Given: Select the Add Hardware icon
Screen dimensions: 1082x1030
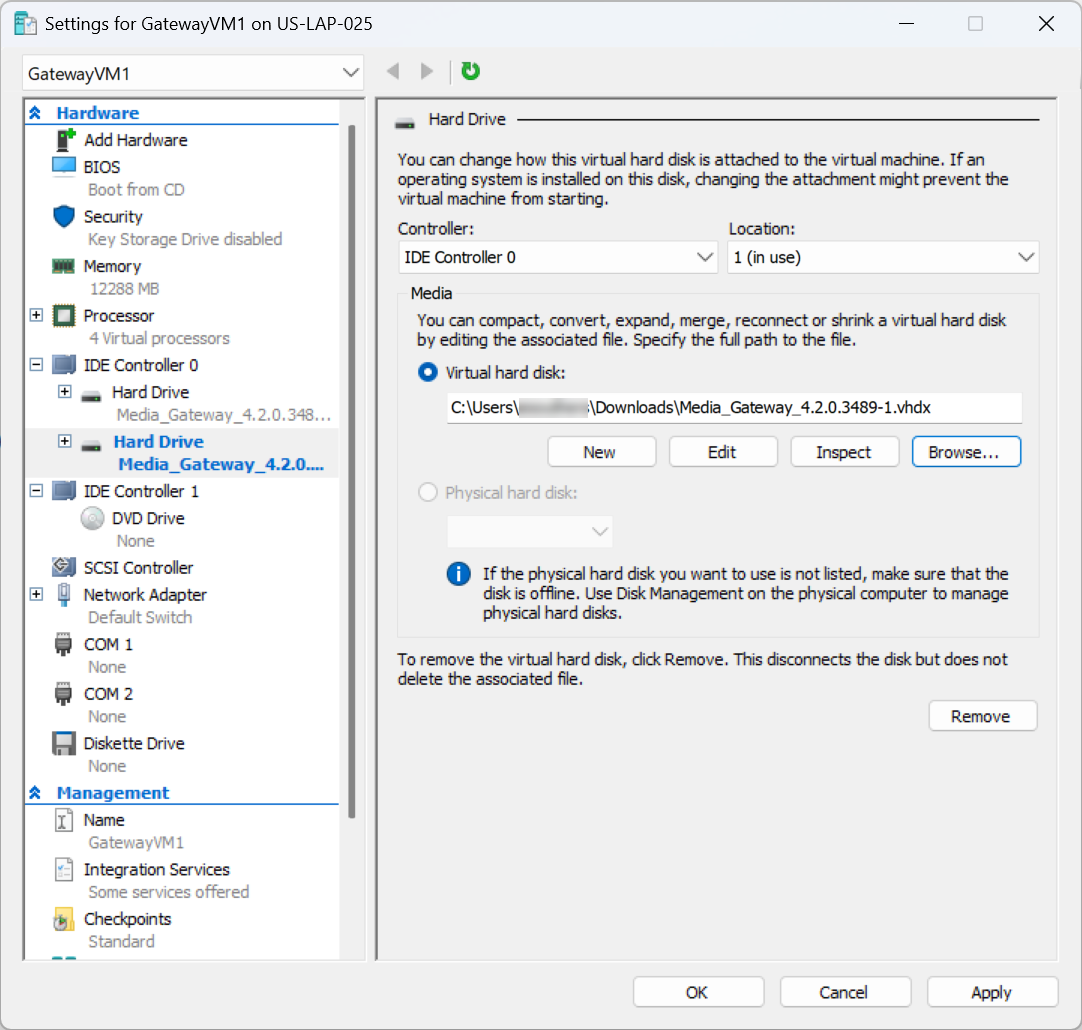Looking at the screenshot, I should 64,140.
